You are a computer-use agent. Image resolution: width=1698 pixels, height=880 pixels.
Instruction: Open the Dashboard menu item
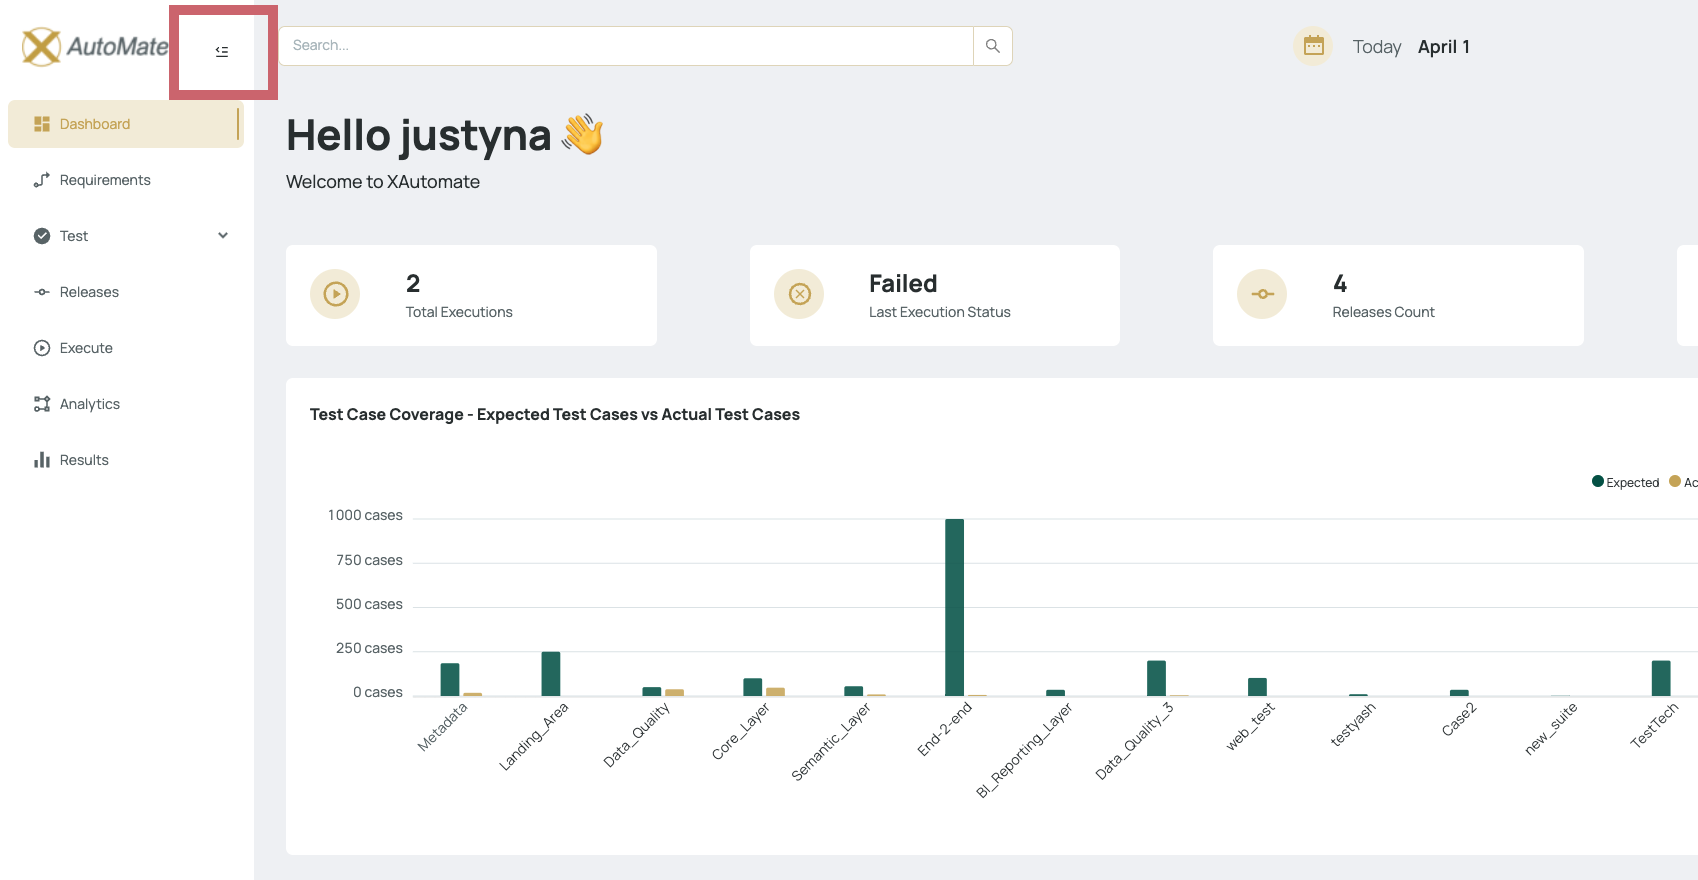(x=126, y=124)
